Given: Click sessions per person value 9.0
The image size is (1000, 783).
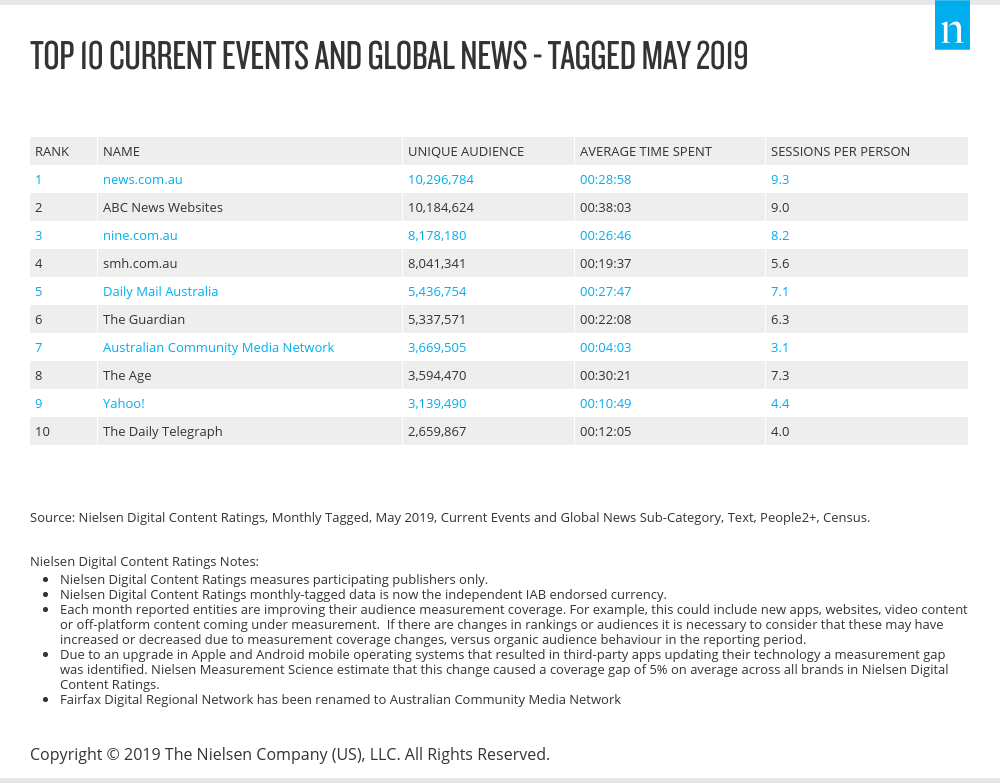Looking at the screenshot, I should (x=780, y=208).
